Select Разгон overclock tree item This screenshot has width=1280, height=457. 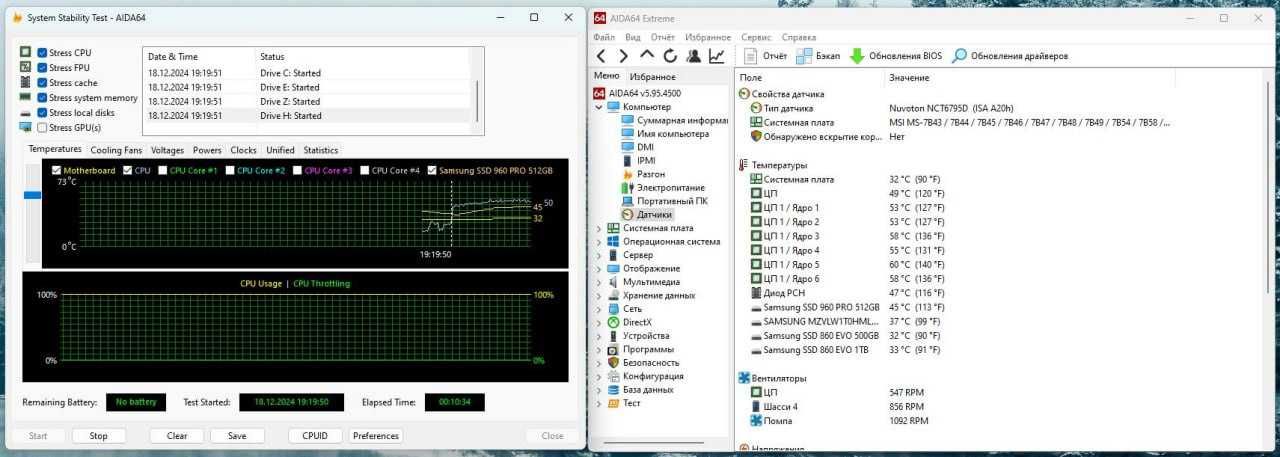(x=642, y=174)
